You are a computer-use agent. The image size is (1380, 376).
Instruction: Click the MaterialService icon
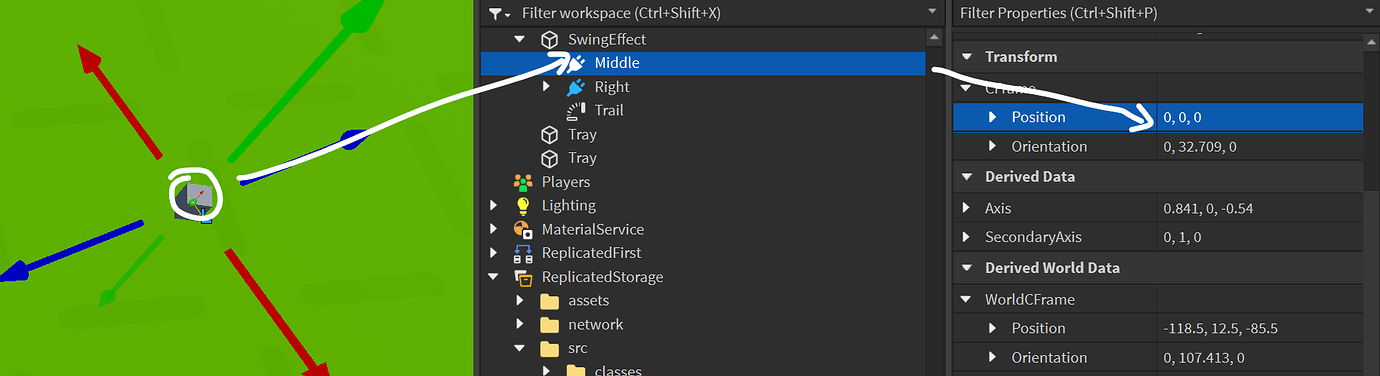[x=522, y=229]
